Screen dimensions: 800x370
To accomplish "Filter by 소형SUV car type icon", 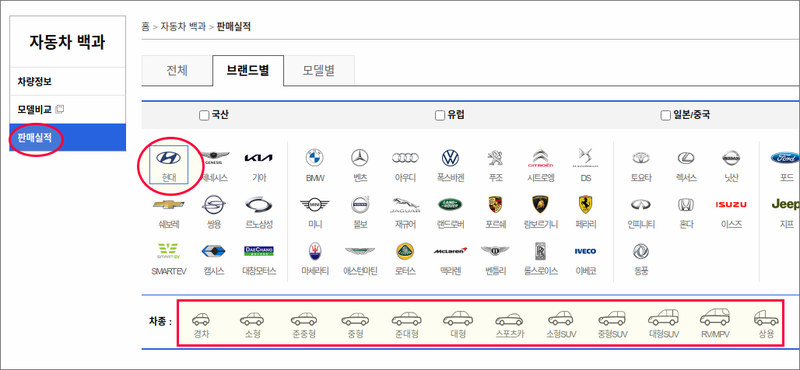I will tap(560, 319).
